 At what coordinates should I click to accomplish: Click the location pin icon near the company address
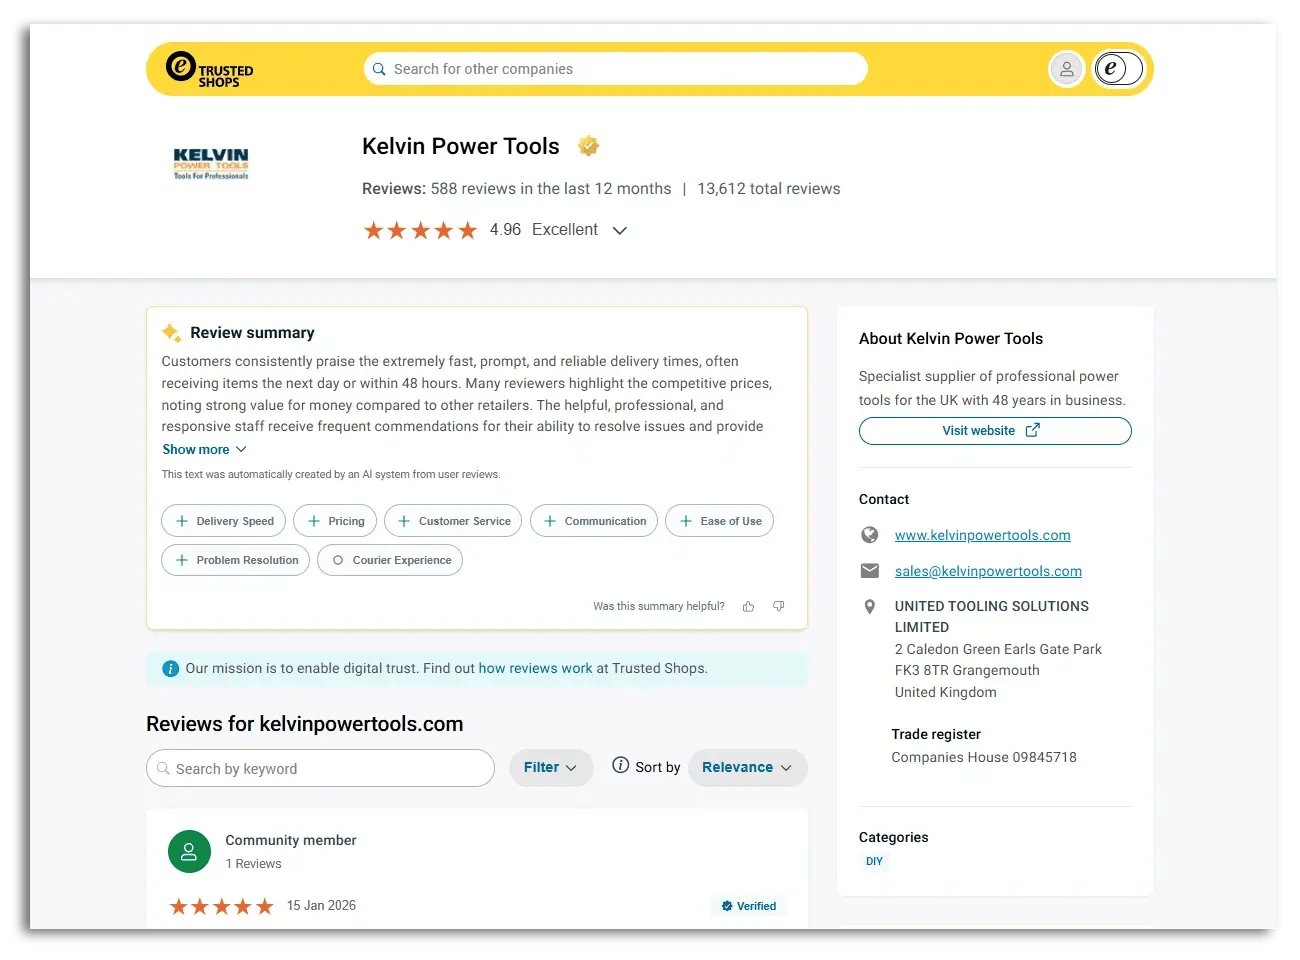point(869,606)
